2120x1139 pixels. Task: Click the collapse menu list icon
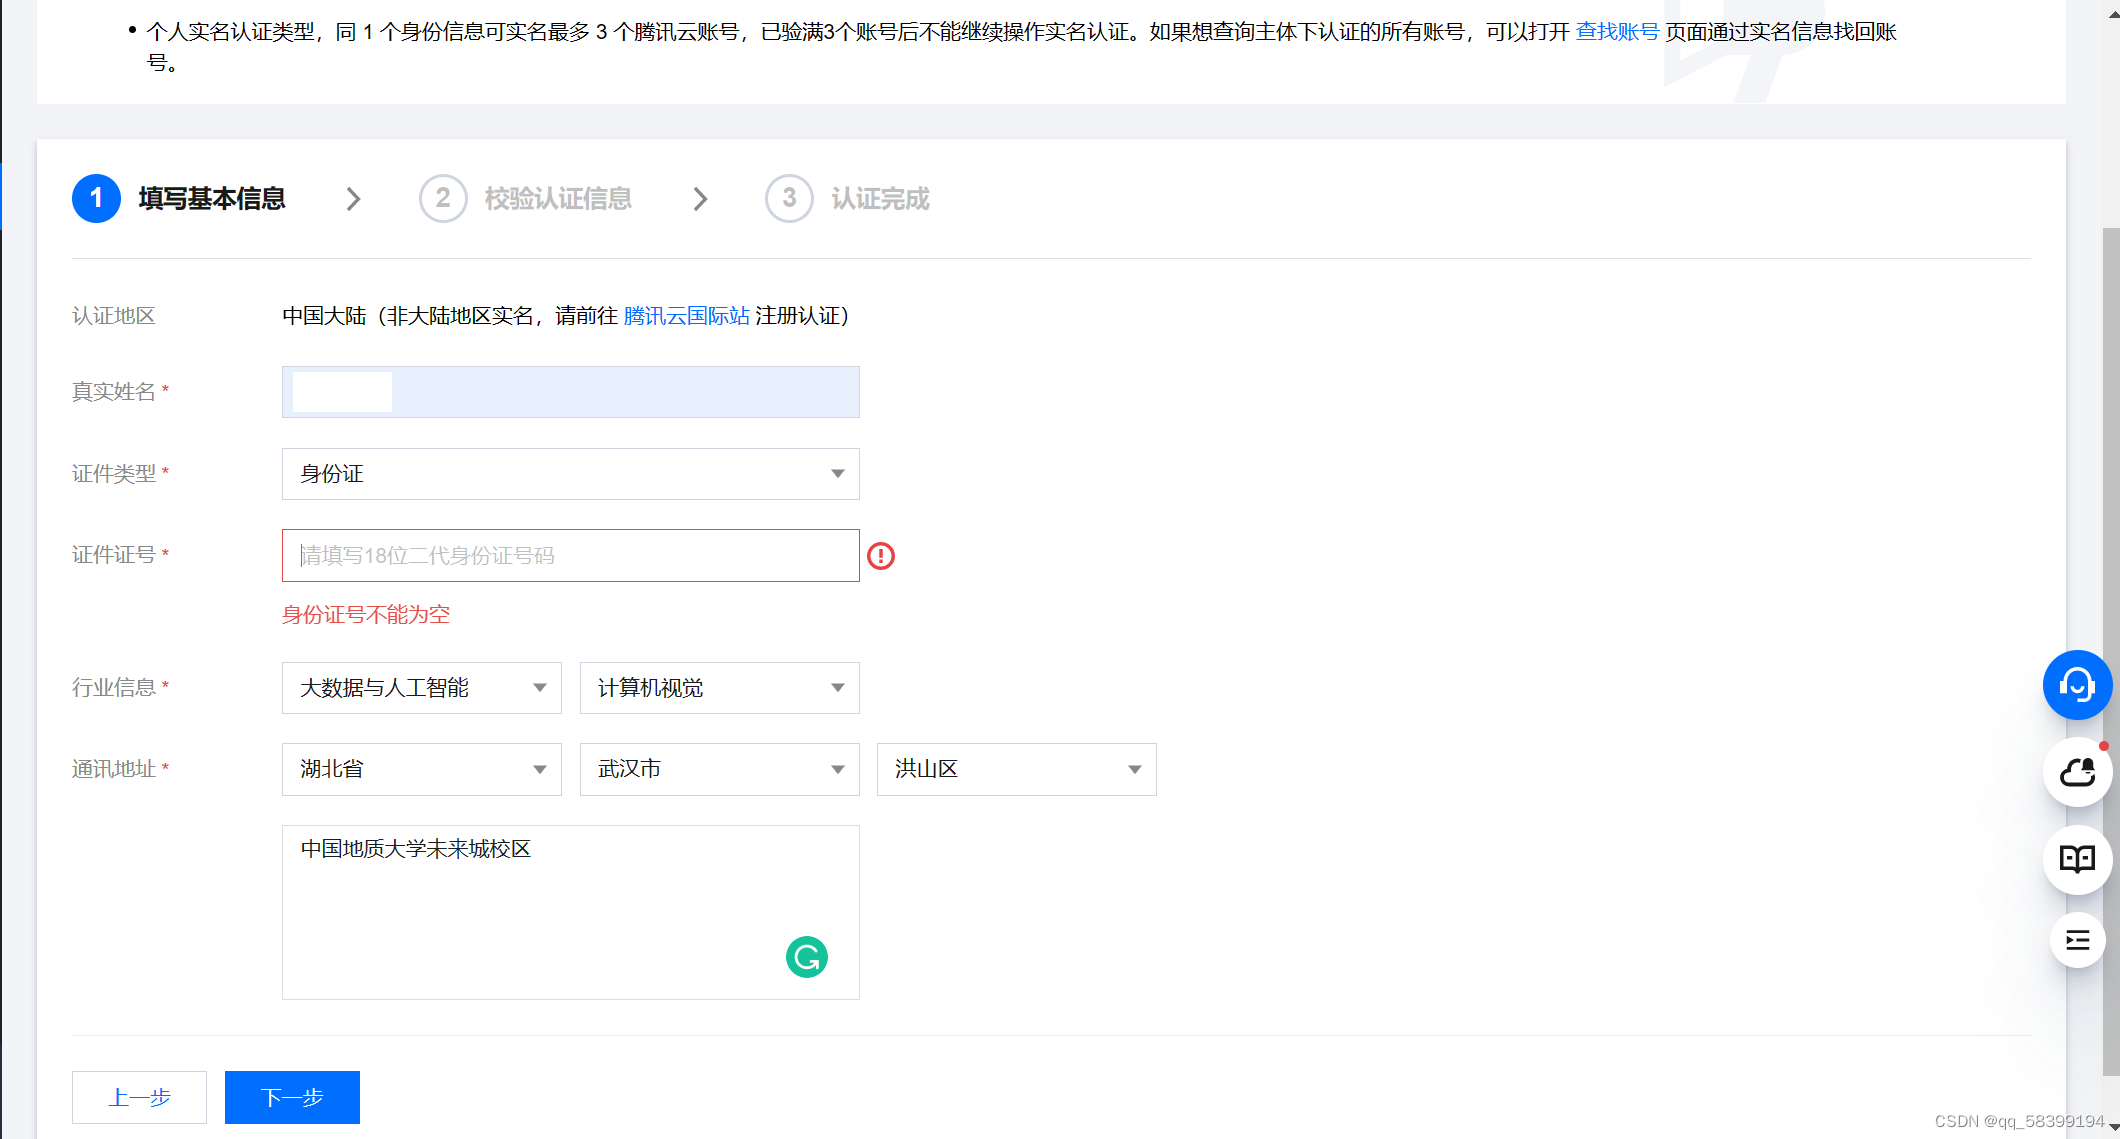click(2077, 940)
